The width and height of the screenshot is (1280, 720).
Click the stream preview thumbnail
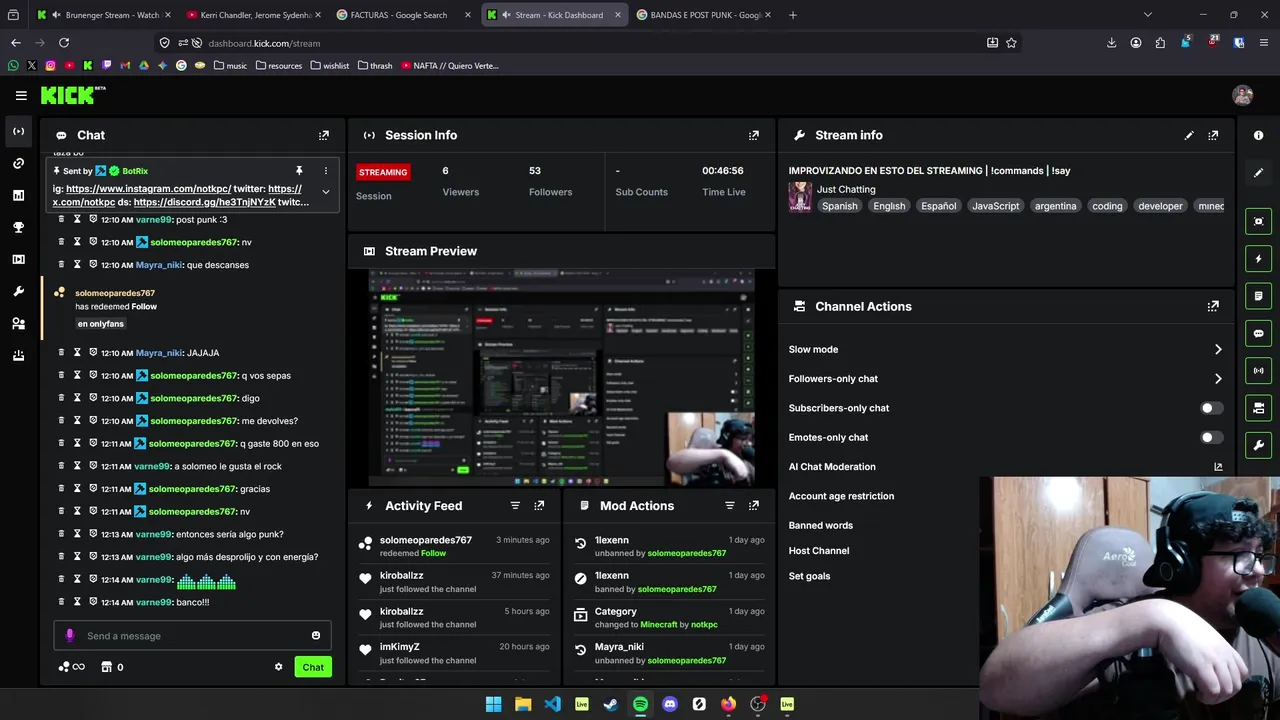click(x=562, y=378)
